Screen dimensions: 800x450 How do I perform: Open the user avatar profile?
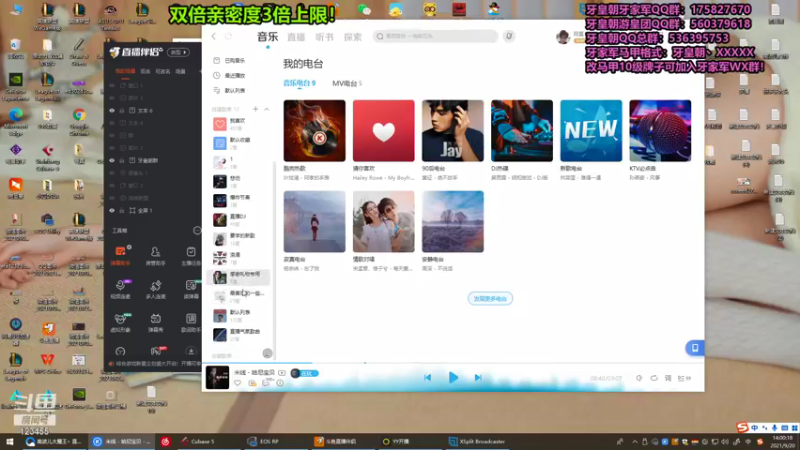[563, 37]
